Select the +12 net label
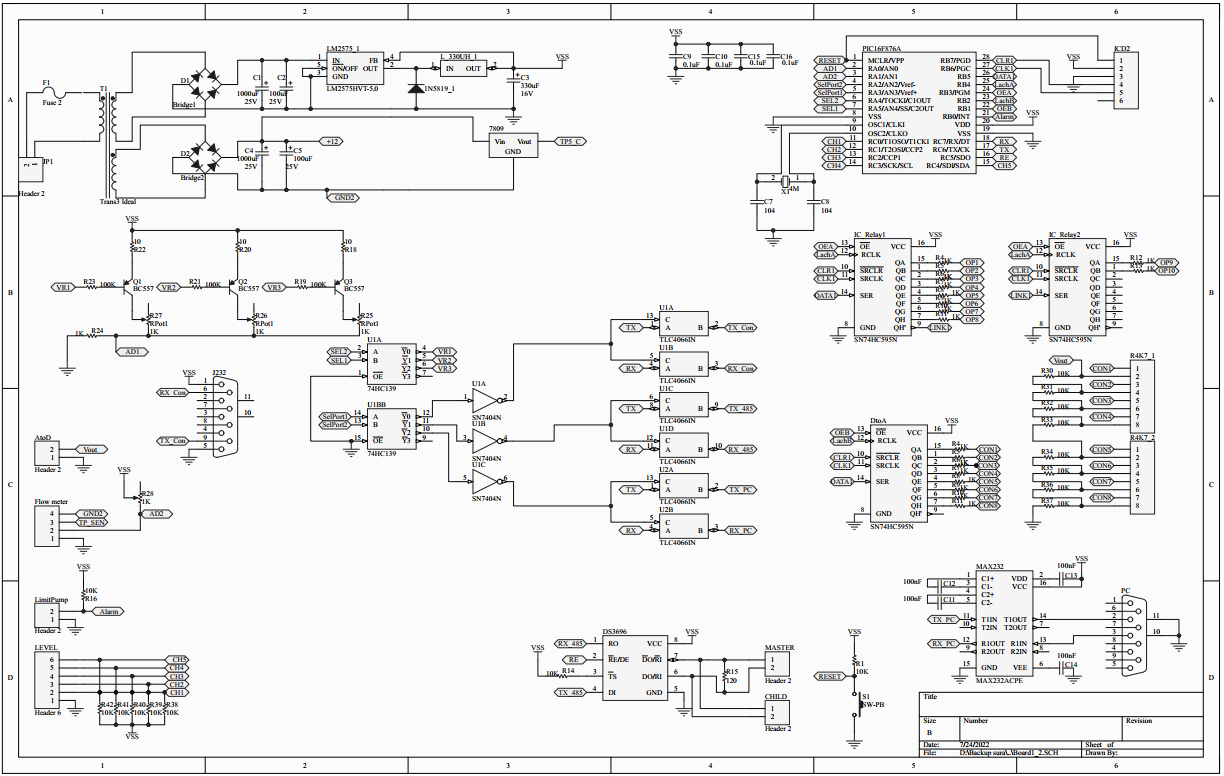This screenshot has height=776, width=1224. point(332,141)
